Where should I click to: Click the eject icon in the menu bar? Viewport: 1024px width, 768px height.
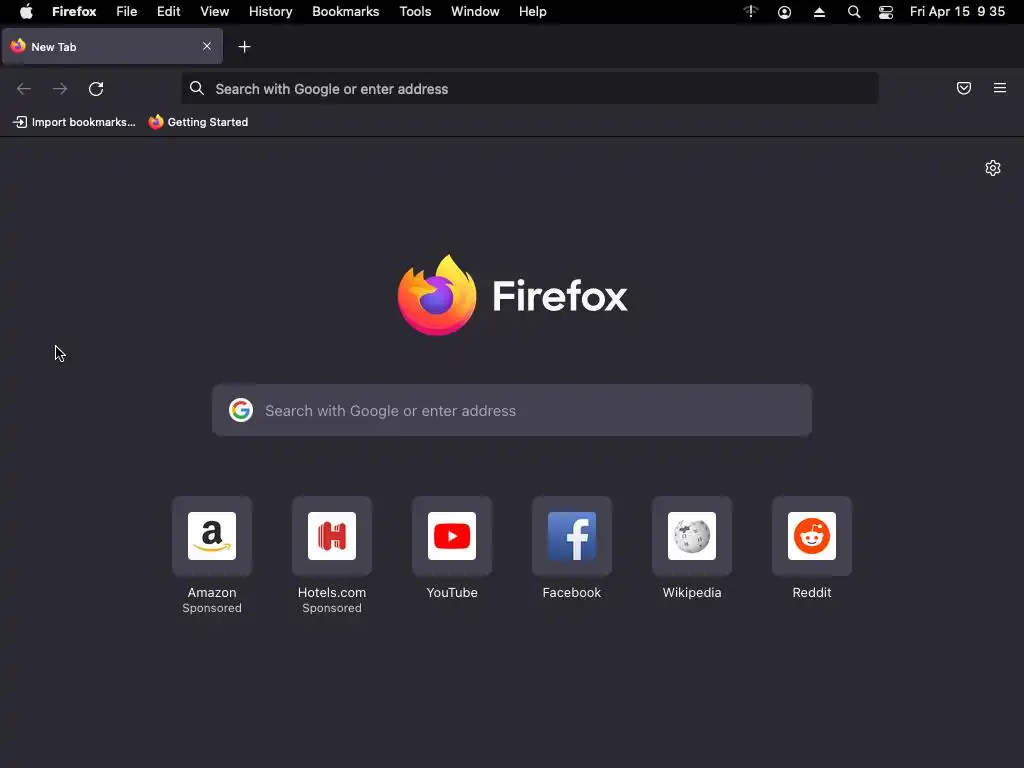tap(819, 12)
